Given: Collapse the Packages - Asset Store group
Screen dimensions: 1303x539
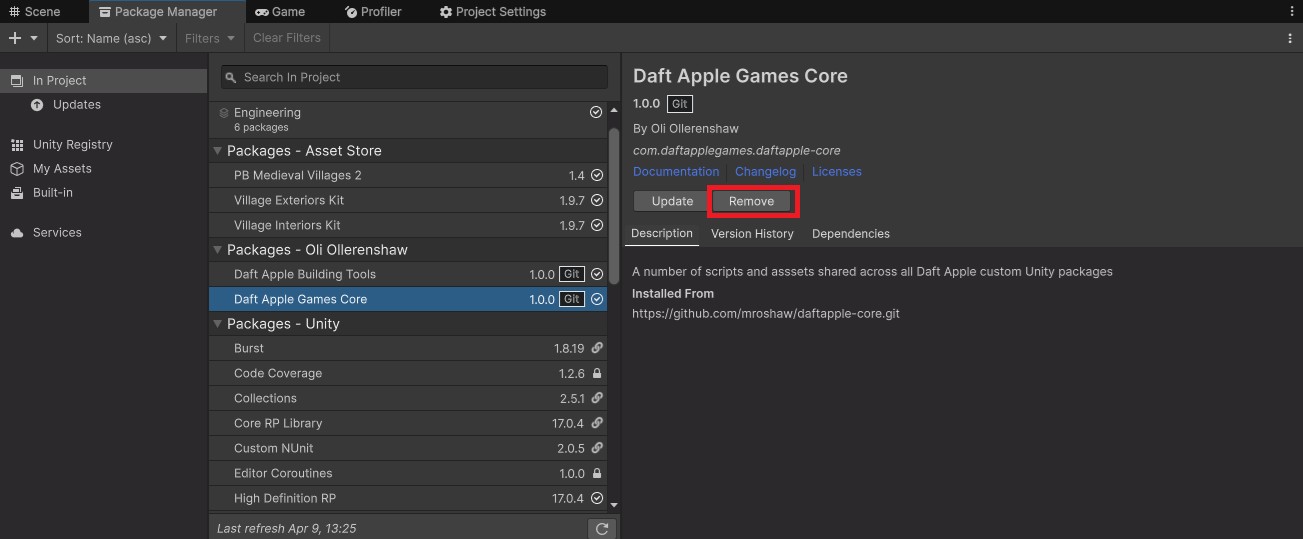Looking at the screenshot, I should pyautogui.click(x=218, y=151).
